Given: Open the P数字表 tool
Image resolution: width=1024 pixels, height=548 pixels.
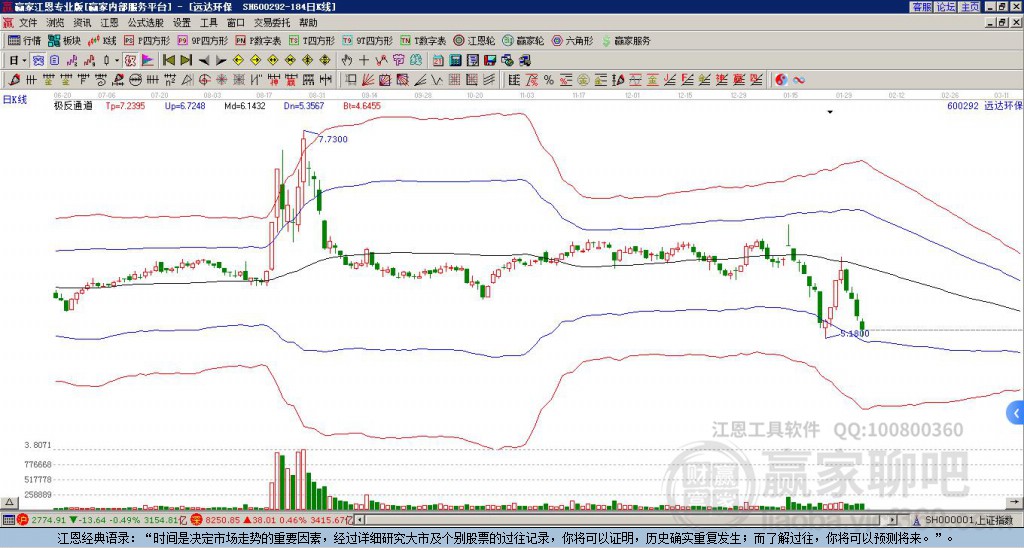Looking at the screenshot, I should coord(259,40).
